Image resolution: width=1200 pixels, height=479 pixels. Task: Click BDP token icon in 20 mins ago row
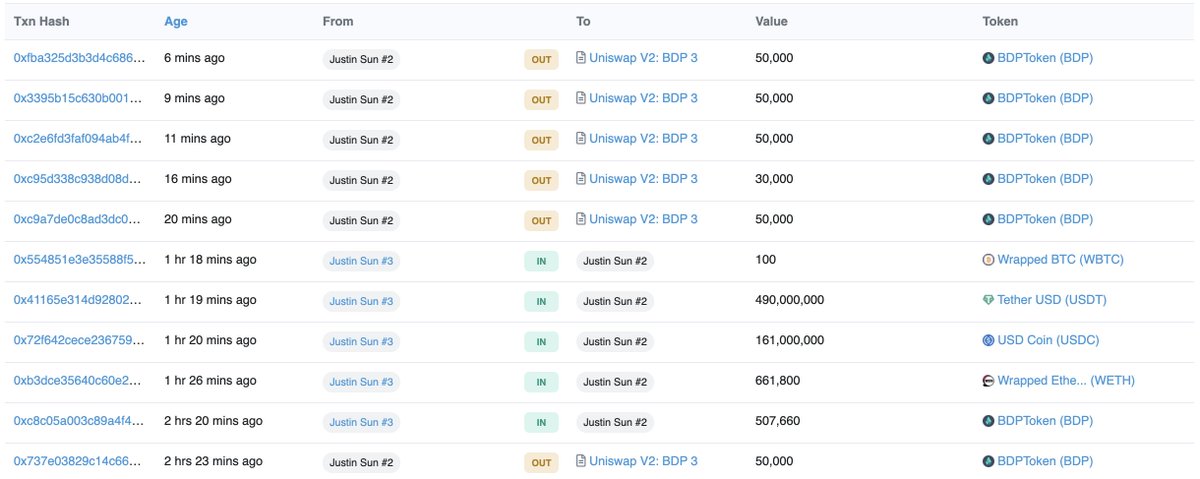989,219
